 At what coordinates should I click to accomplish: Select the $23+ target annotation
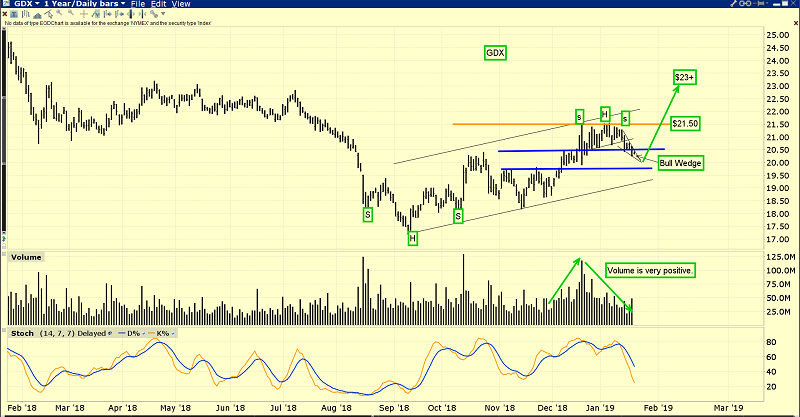pos(684,77)
